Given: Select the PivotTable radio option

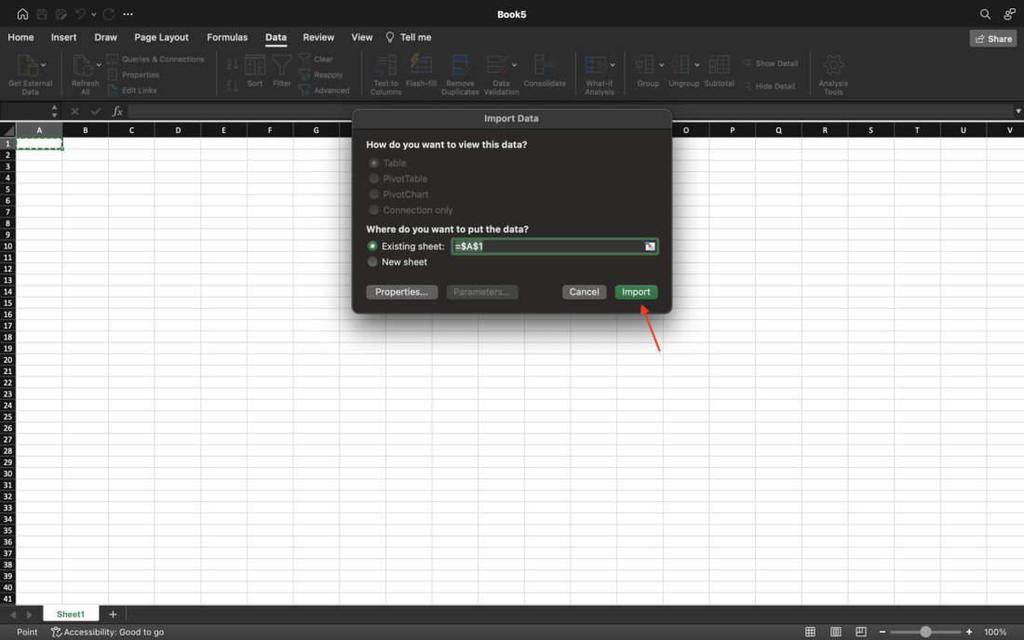Looking at the screenshot, I should coord(374,178).
